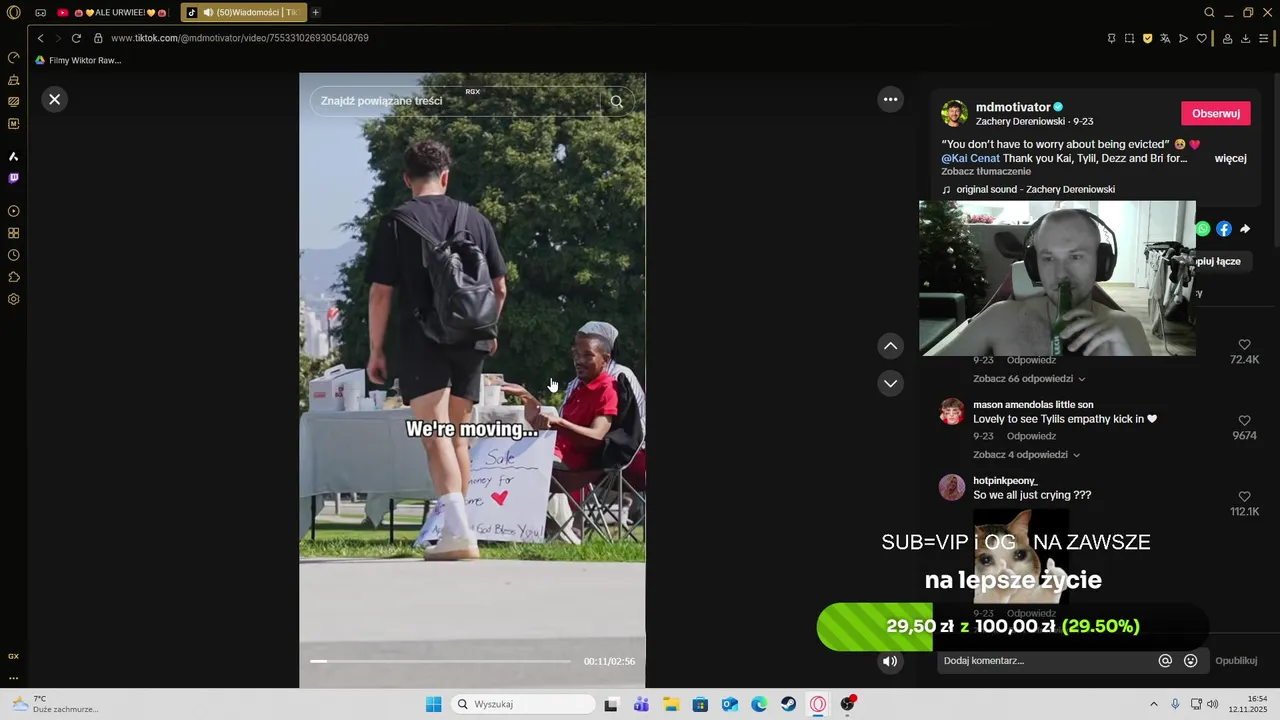Expand Zobacz 66 odpowiedzi replies

(x=1029, y=379)
